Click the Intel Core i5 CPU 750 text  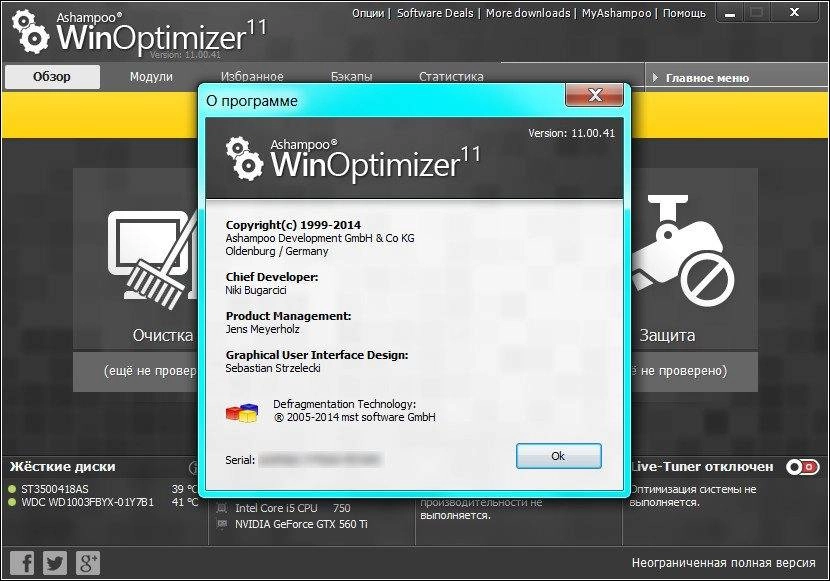tap(293, 509)
